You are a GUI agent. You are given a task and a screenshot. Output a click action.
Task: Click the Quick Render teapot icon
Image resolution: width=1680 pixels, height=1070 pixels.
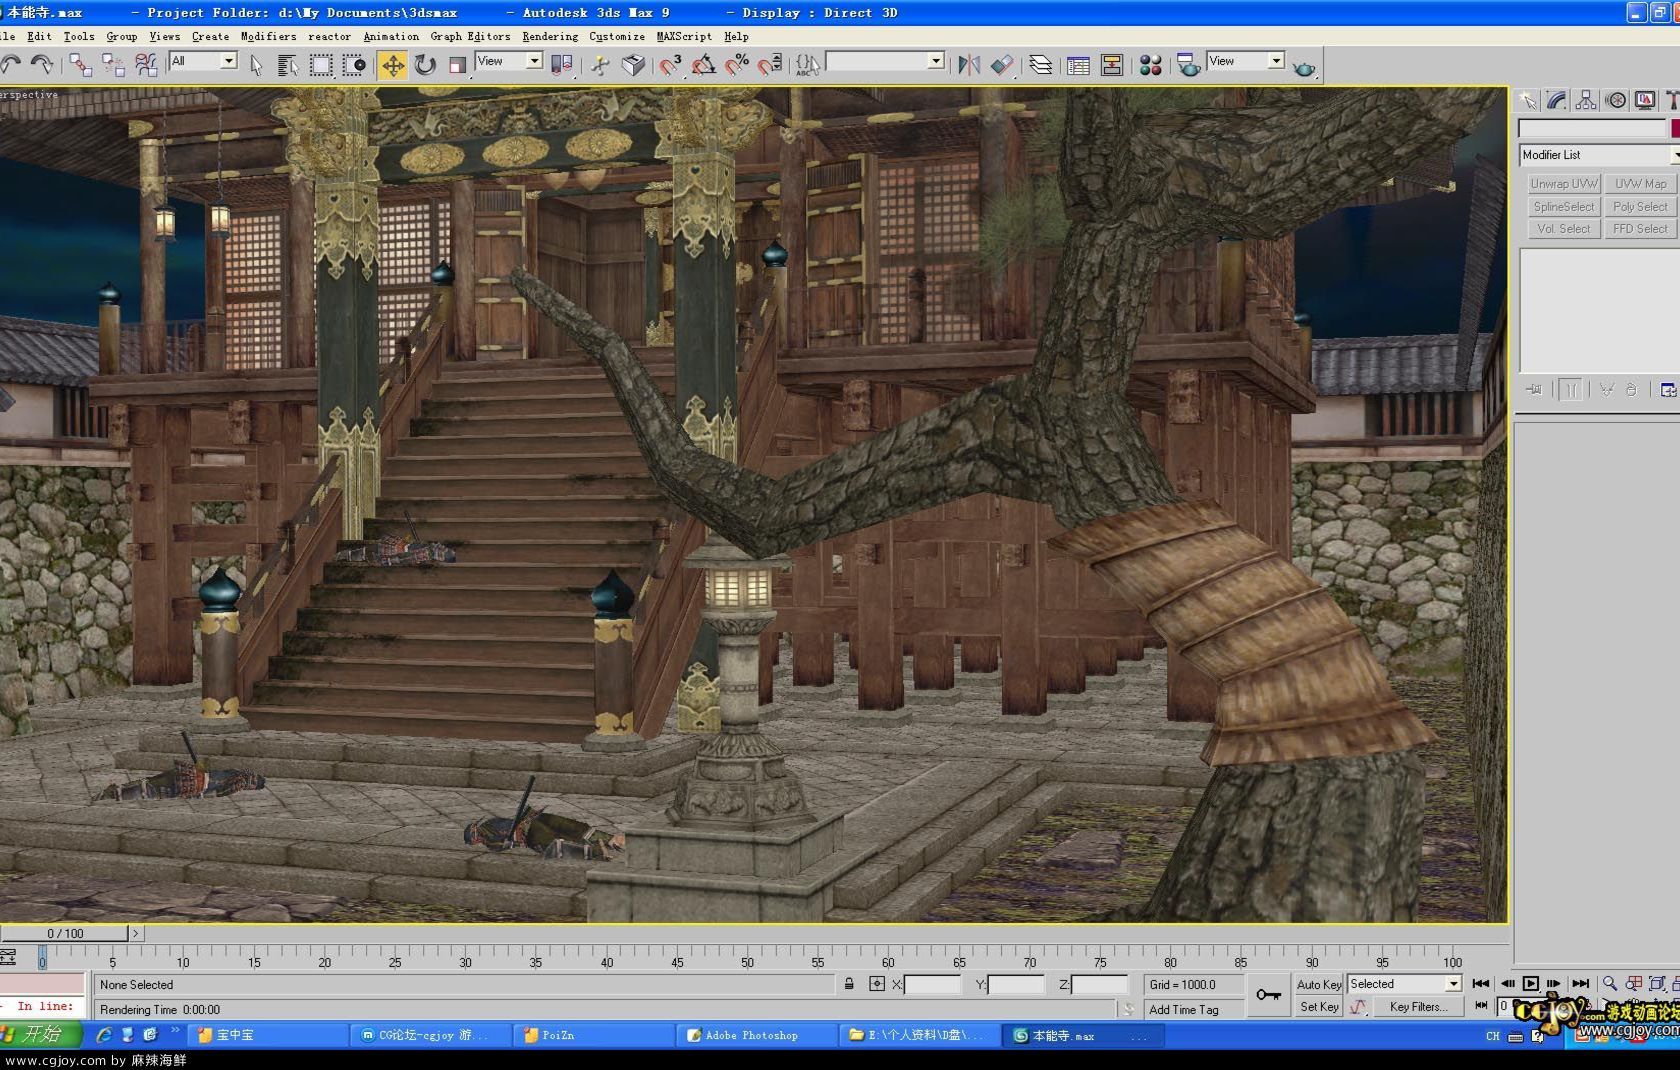1304,67
